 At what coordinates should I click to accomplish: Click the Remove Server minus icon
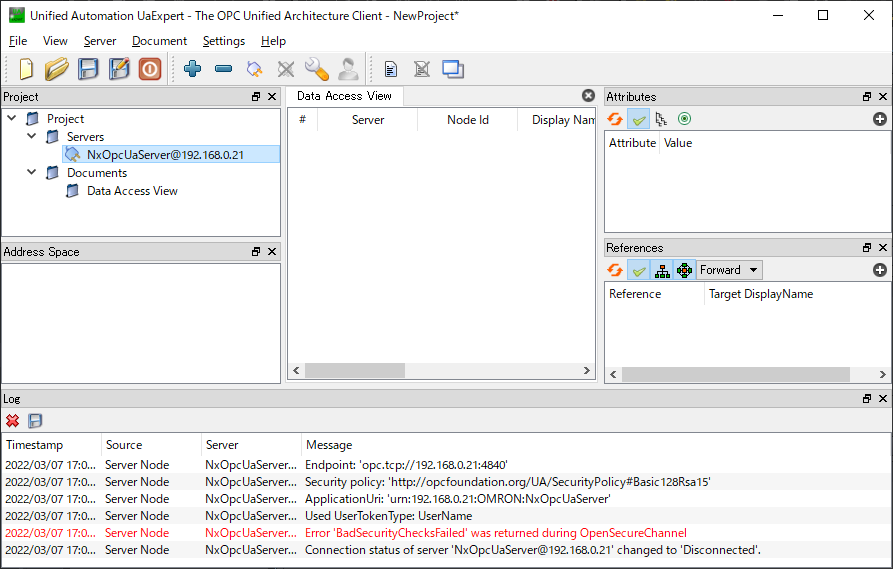tap(224, 69)
